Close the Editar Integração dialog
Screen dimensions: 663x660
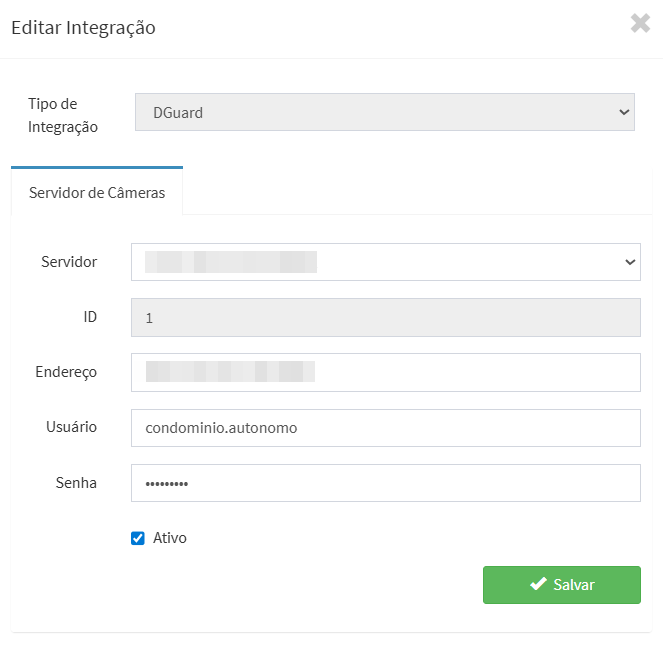[640, 24]
